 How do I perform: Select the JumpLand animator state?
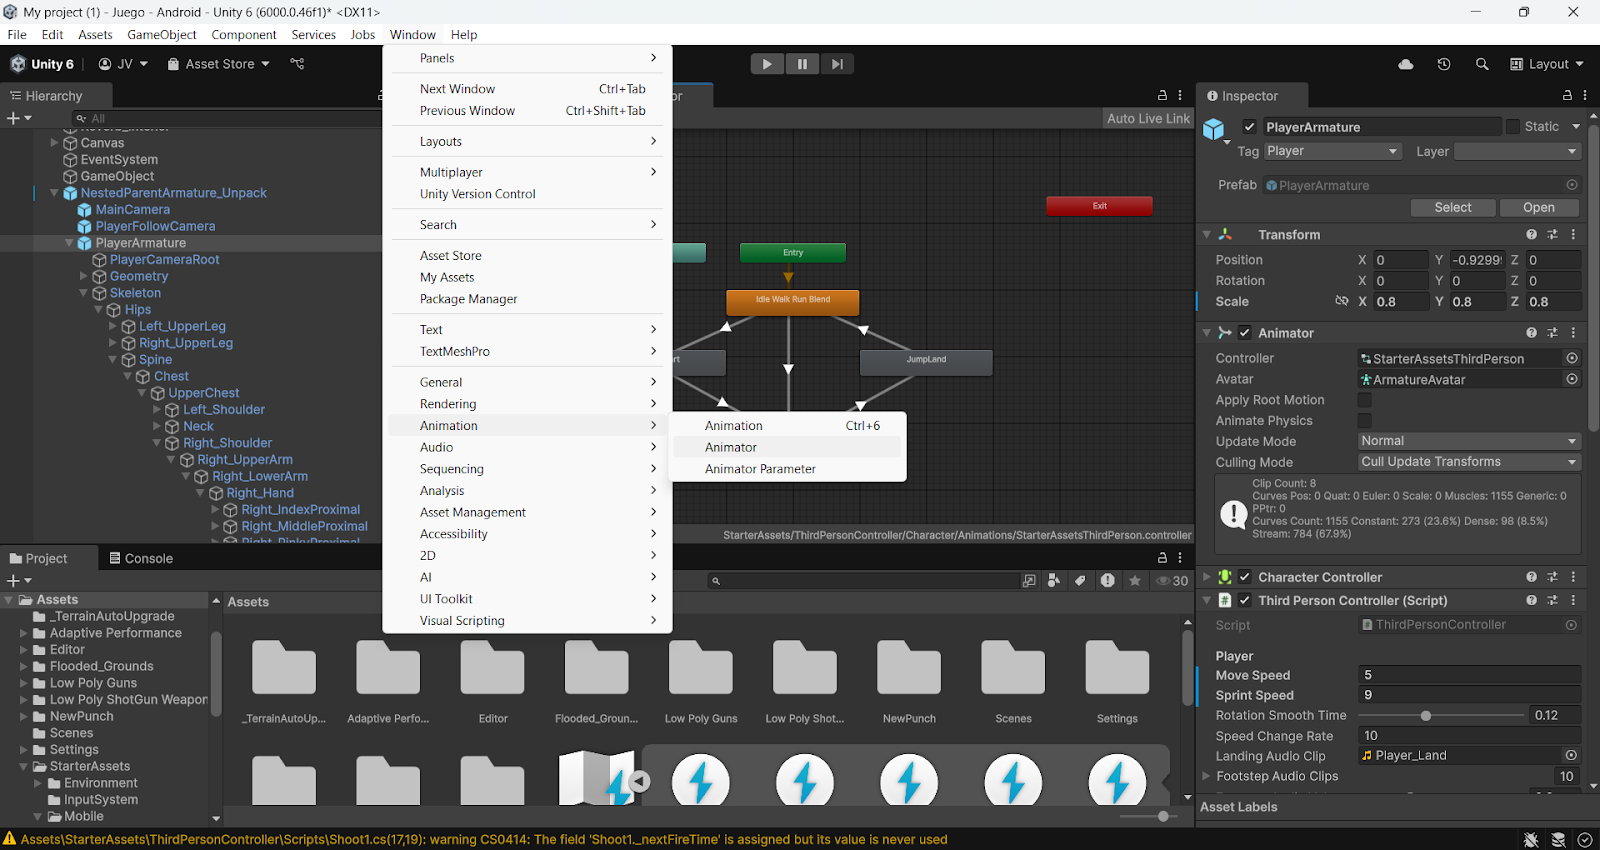(x=926, y=362)
